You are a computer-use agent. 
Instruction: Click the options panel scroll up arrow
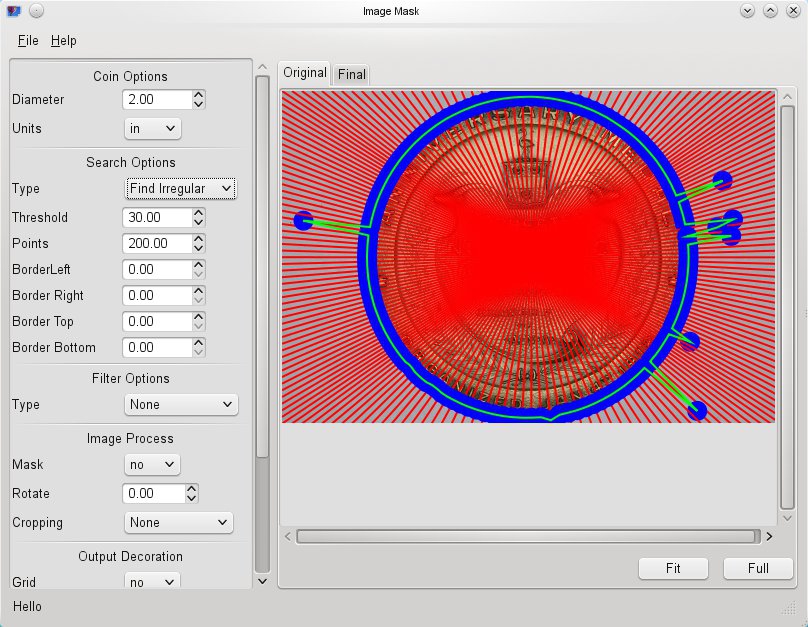262,67
